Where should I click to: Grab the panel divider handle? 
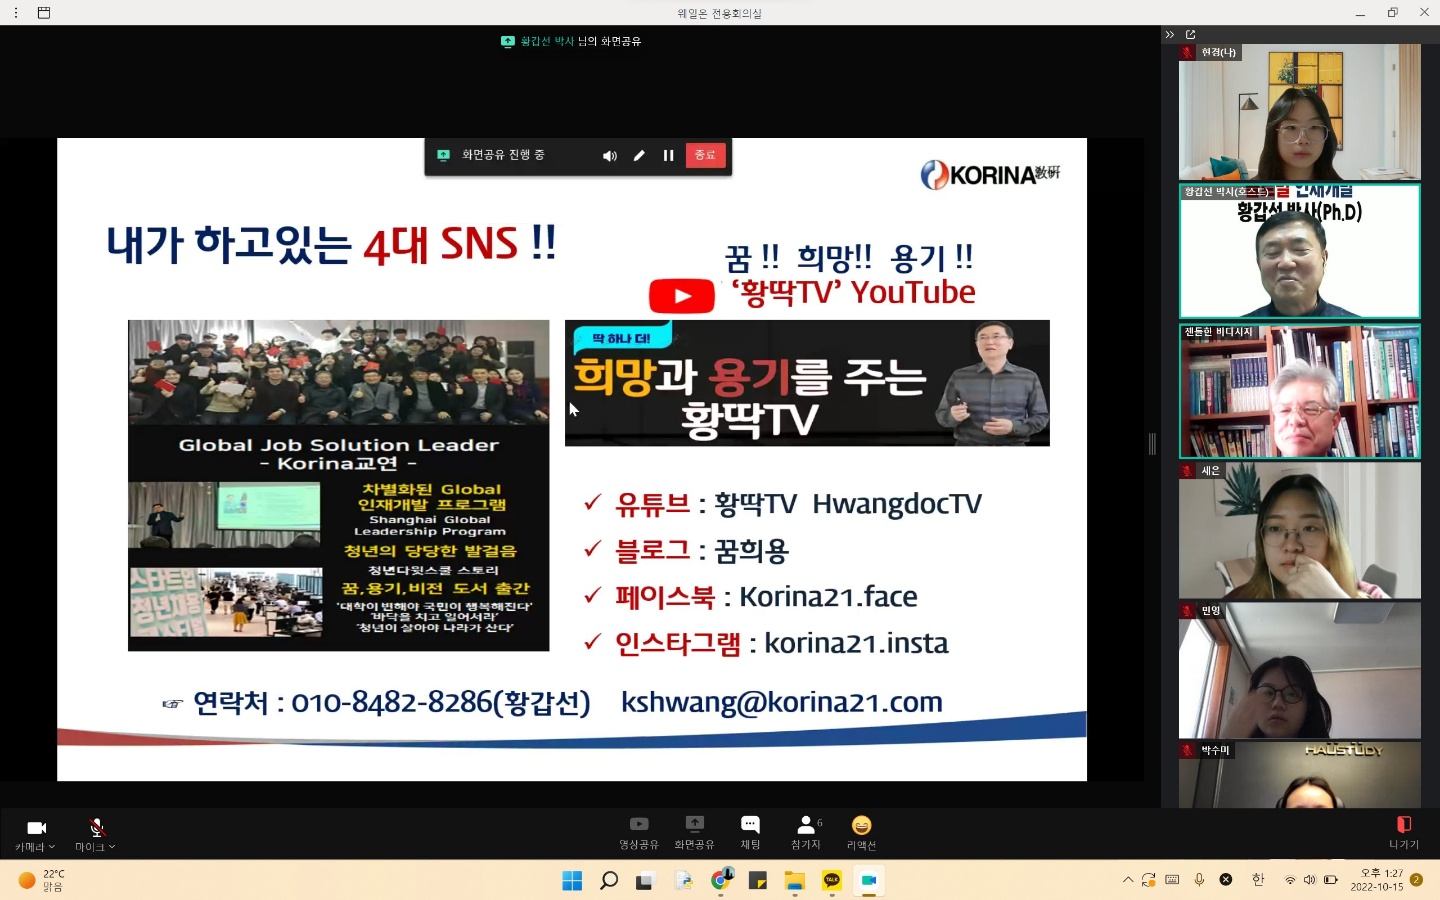point(1152,444)
